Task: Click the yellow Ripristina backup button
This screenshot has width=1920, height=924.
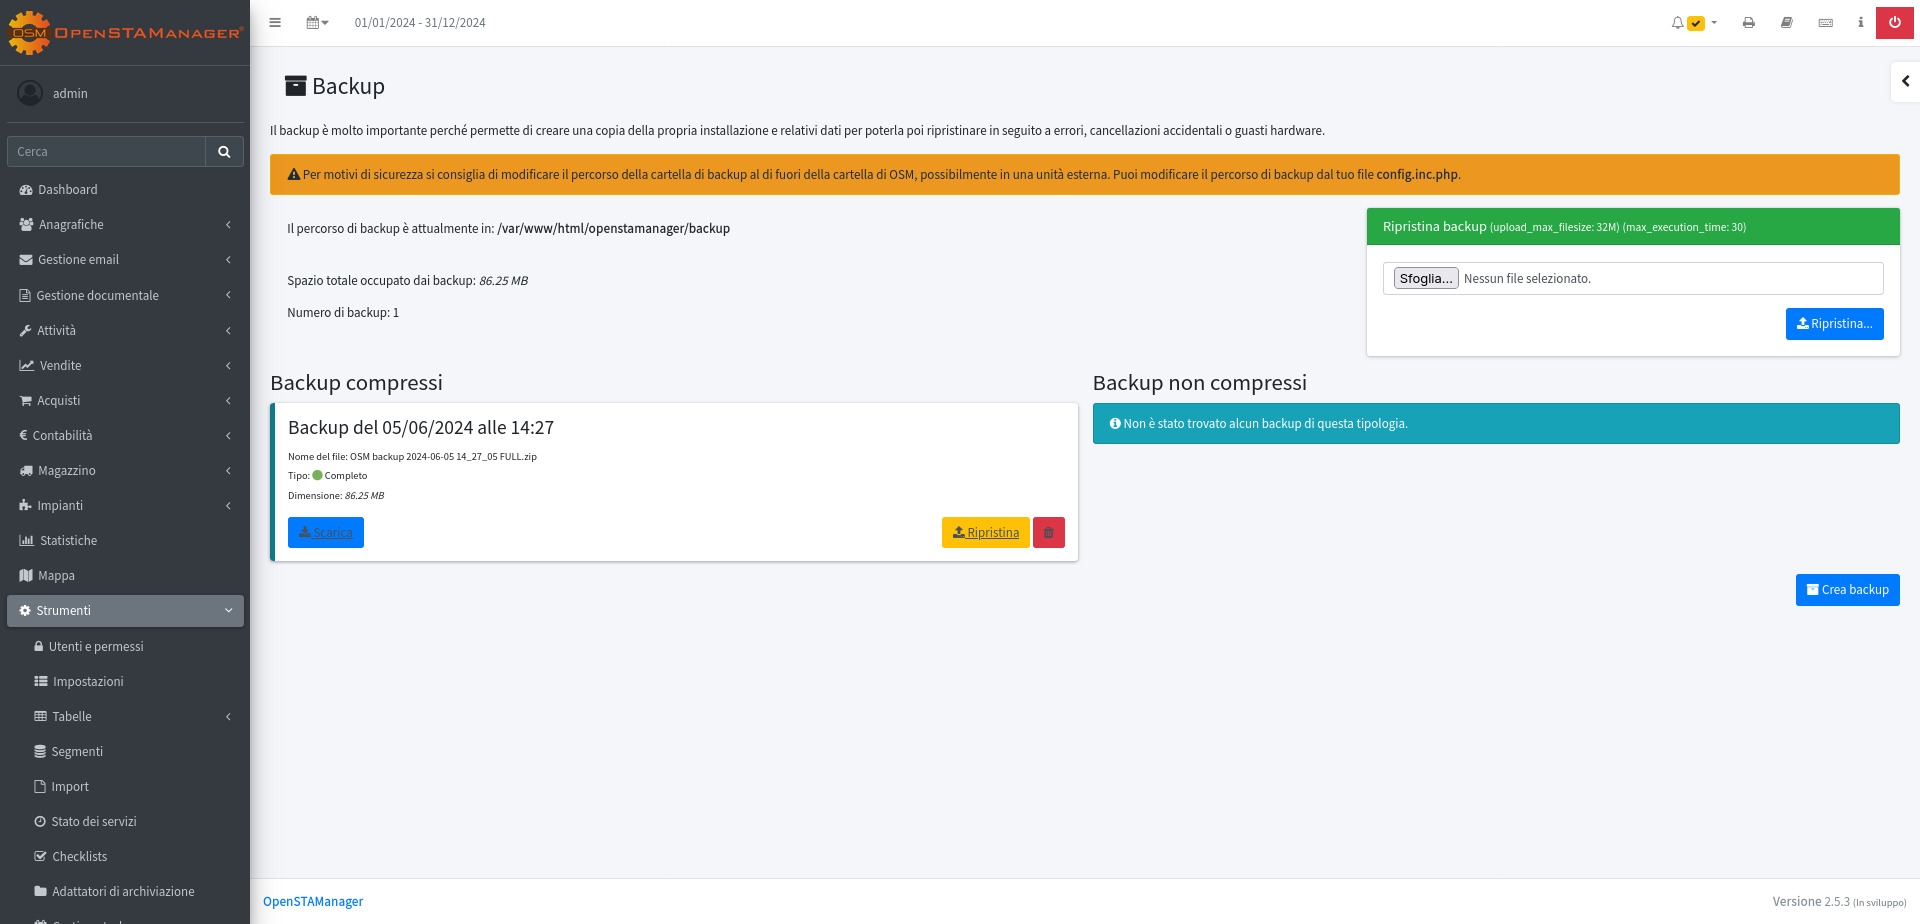Action: pyautogui.click(x=985, y=533)
